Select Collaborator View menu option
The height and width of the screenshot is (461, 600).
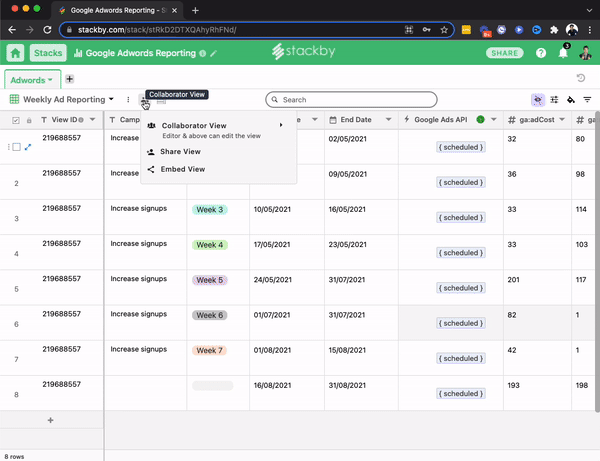click(218, 130)
